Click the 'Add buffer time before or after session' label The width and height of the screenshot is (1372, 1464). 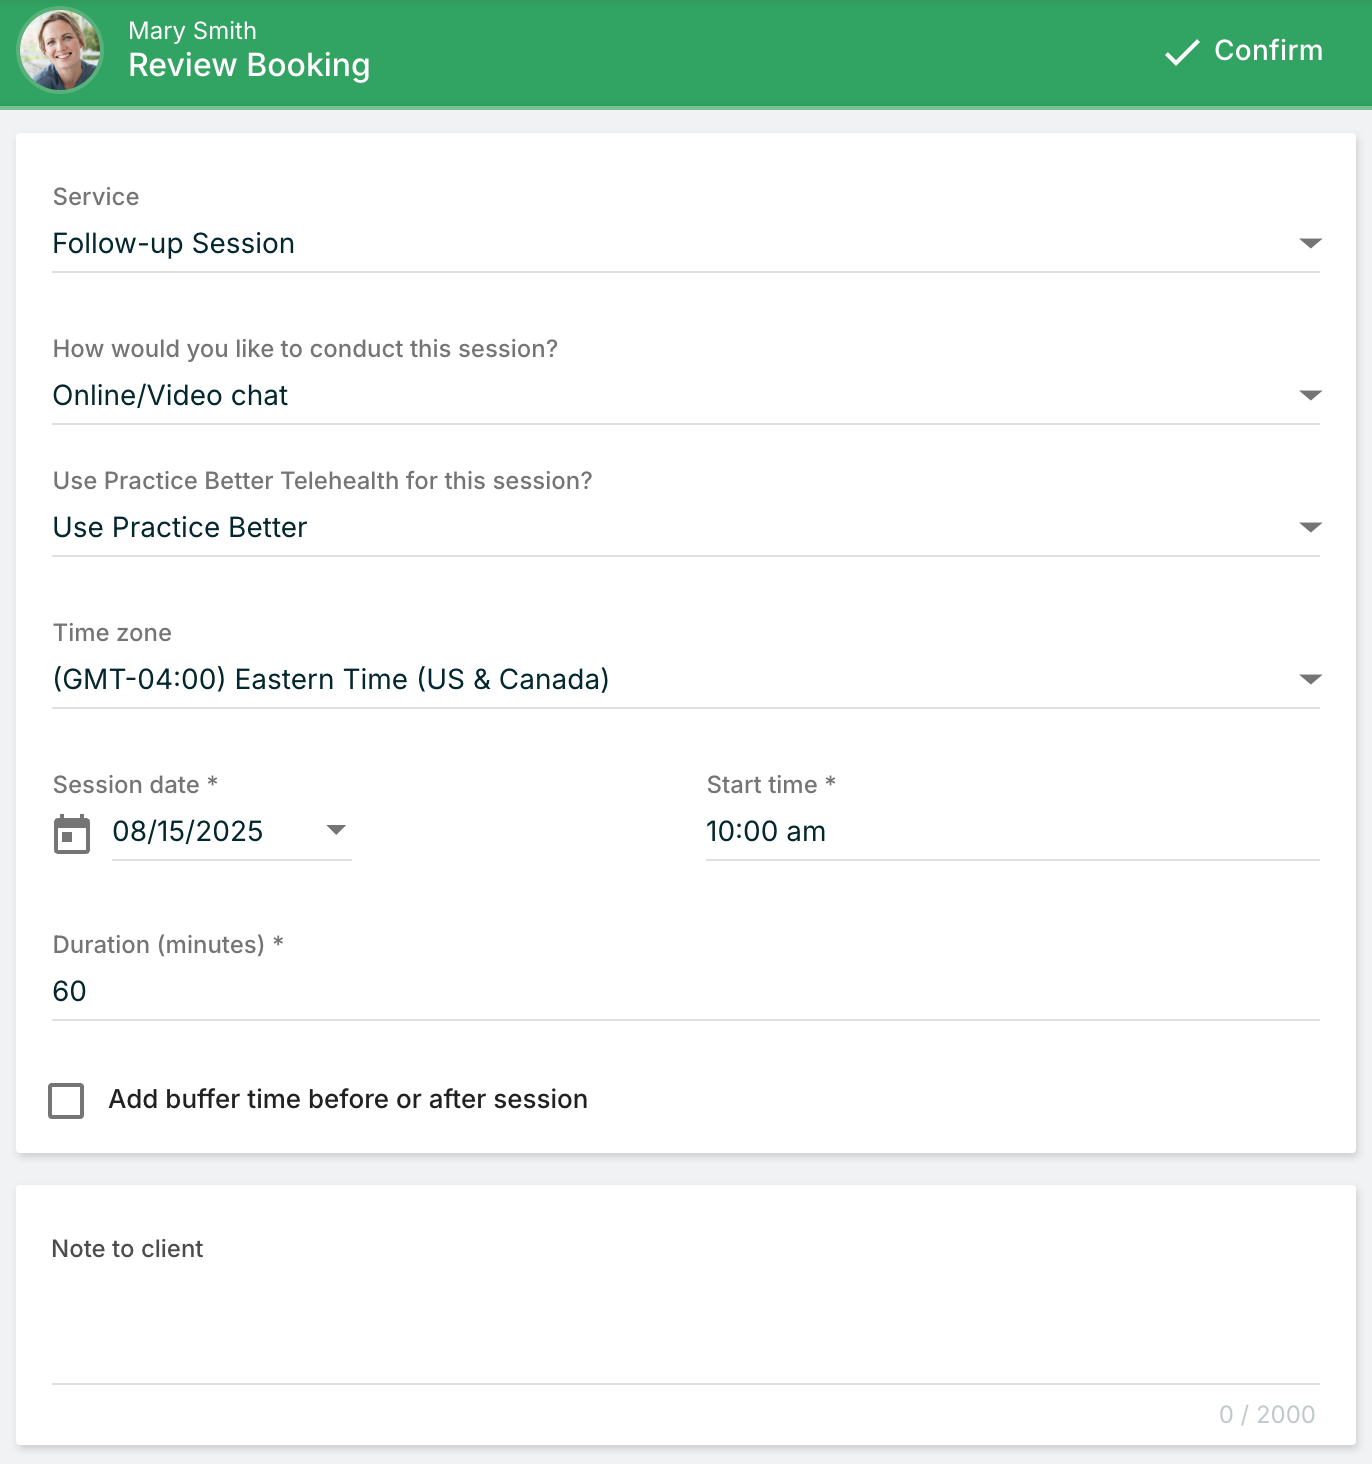pyautogui.click(x=348, y=1099)
